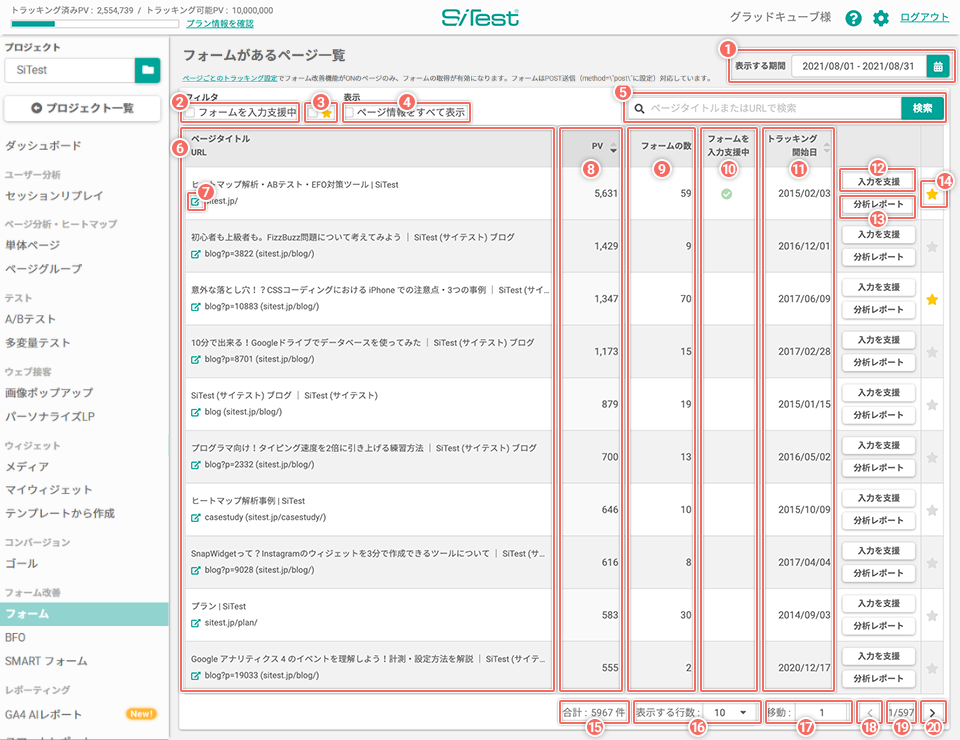Click the help question mark icon
960x740 pixels.
coord(853,18)
